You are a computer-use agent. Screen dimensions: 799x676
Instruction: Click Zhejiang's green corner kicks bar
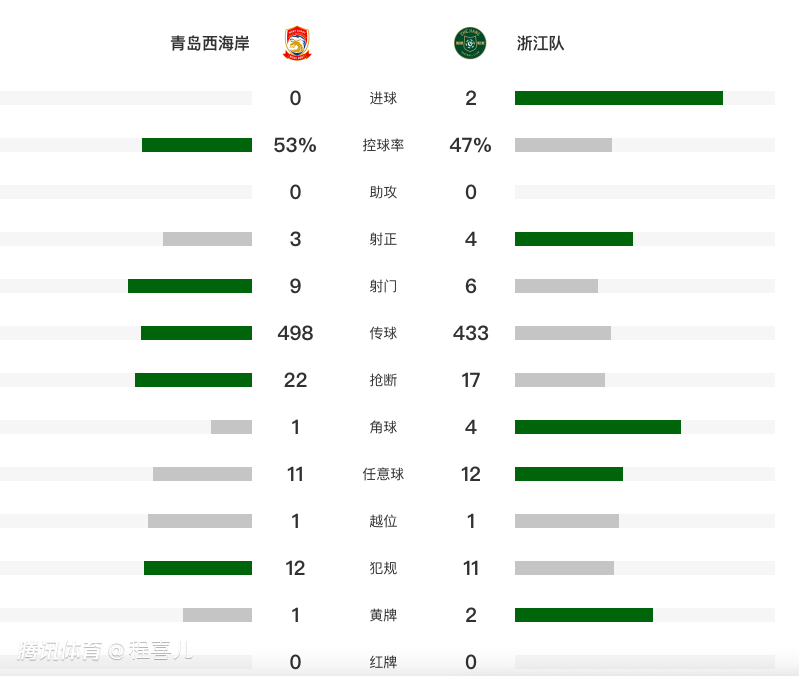598,427
